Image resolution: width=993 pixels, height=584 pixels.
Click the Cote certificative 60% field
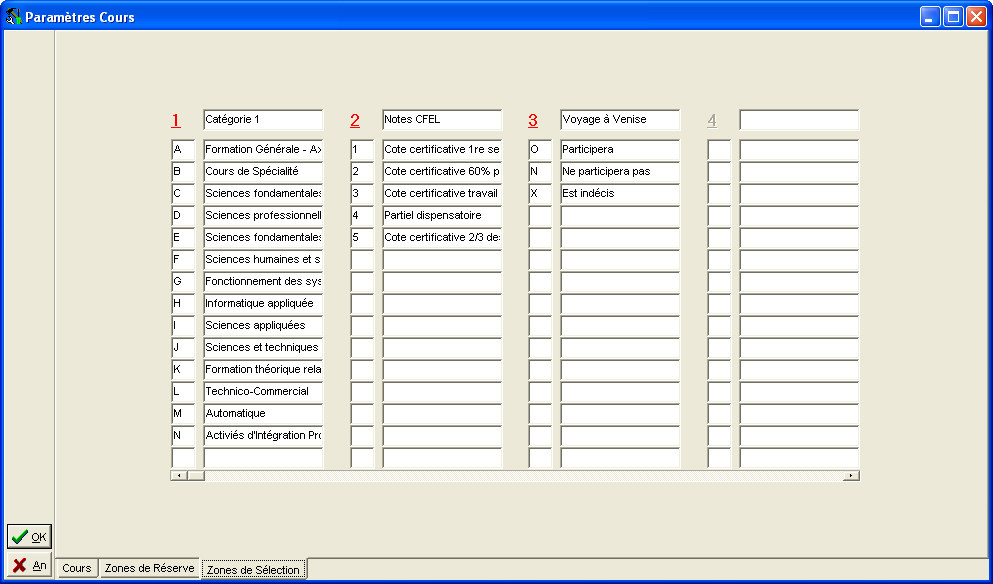pyautogui.click(x=442, y=172)
